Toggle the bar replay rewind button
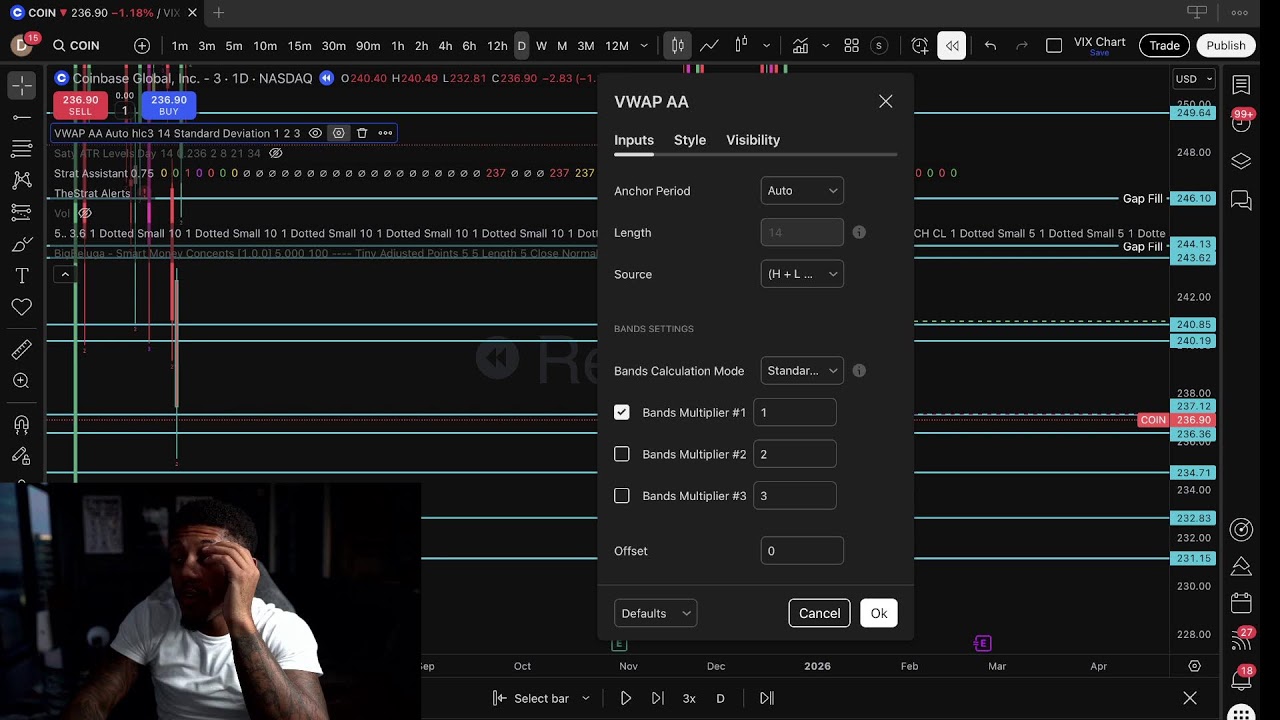Image resolution: width=1280 pixels, height=720 pixels. [x=952, y=46]
